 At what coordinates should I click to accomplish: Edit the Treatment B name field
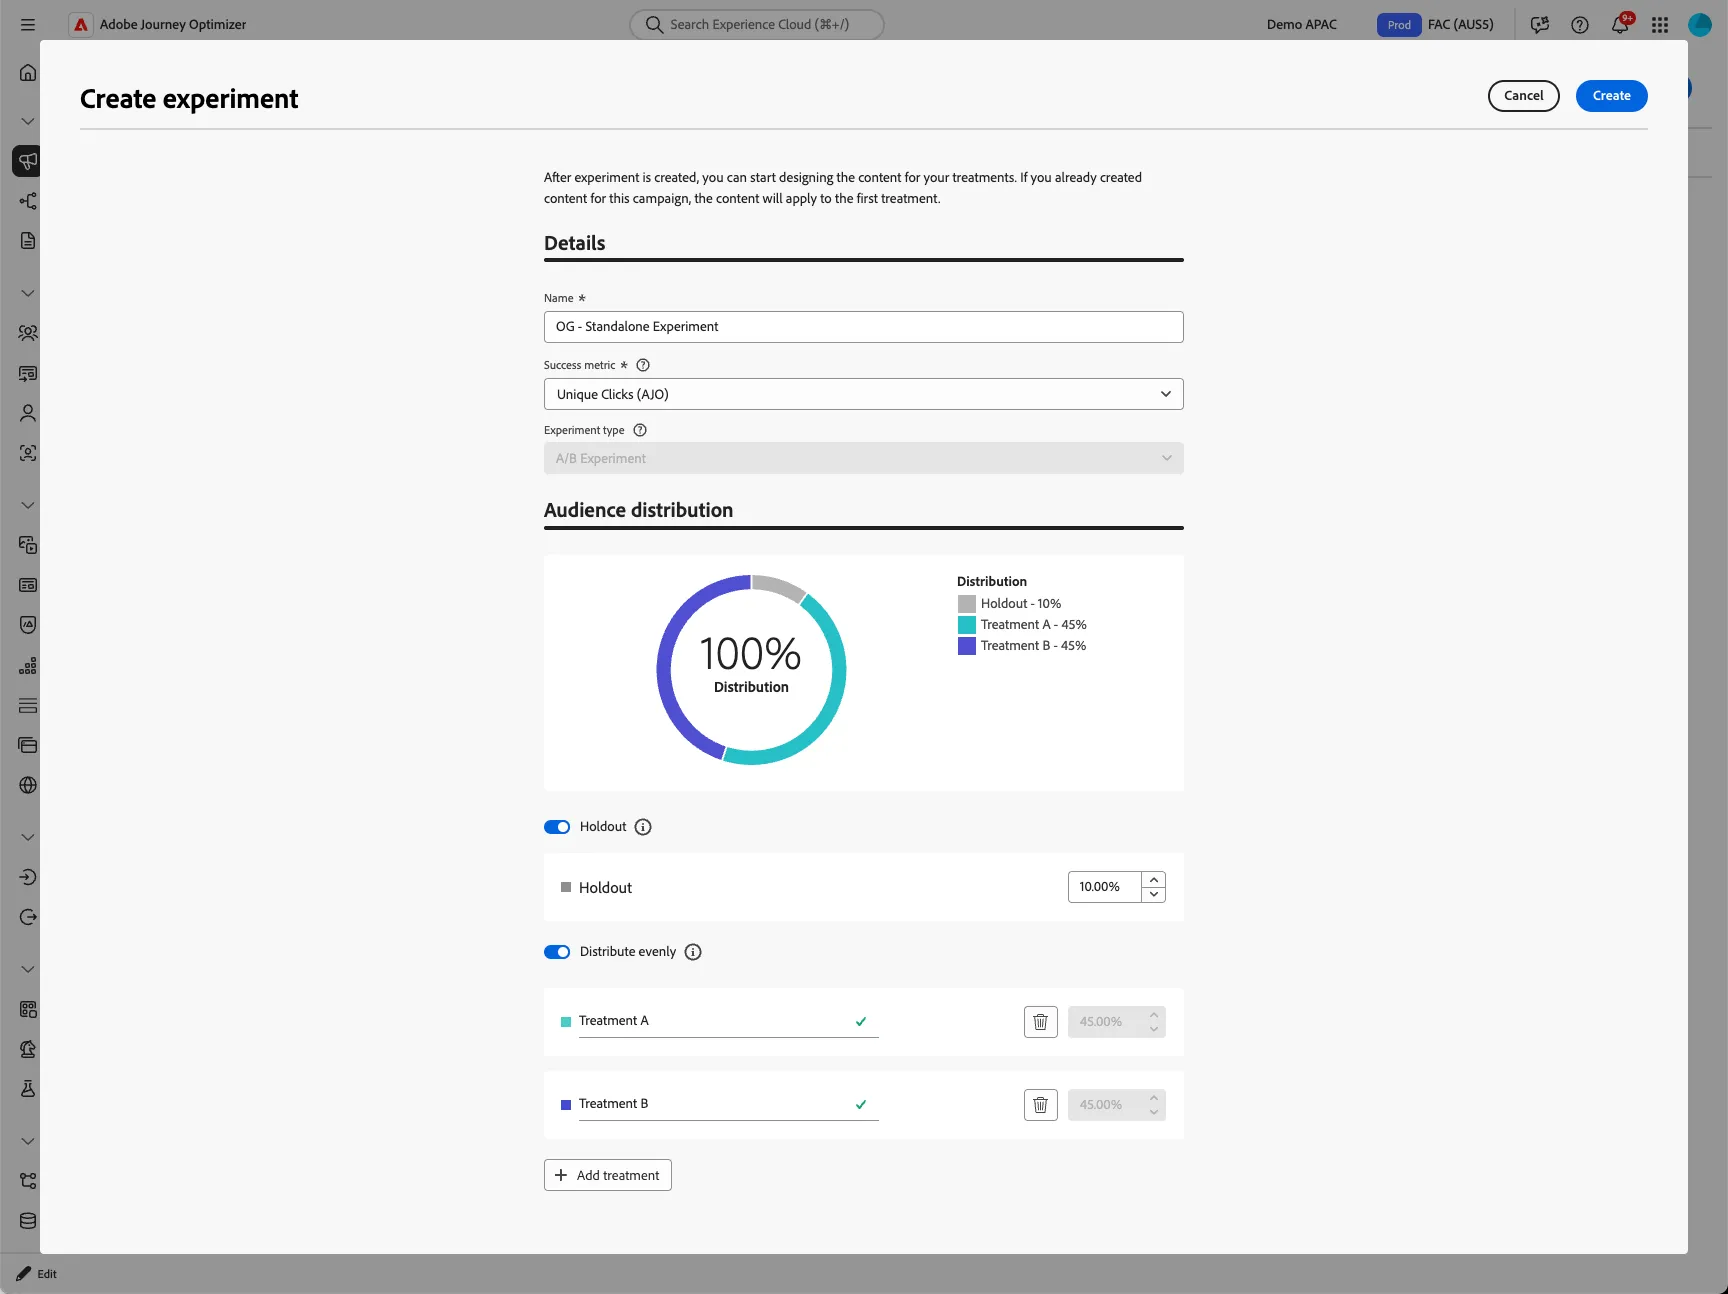click(728, 1104)
